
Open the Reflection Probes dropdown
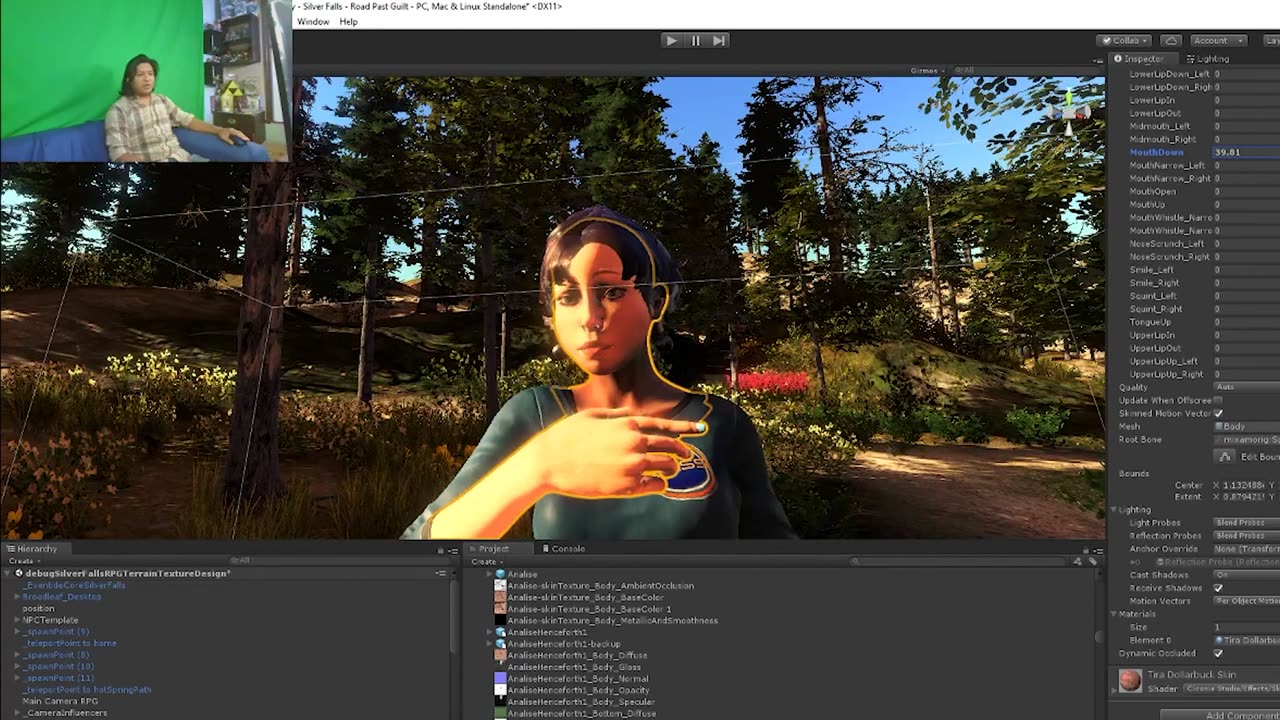(1247, 536)
